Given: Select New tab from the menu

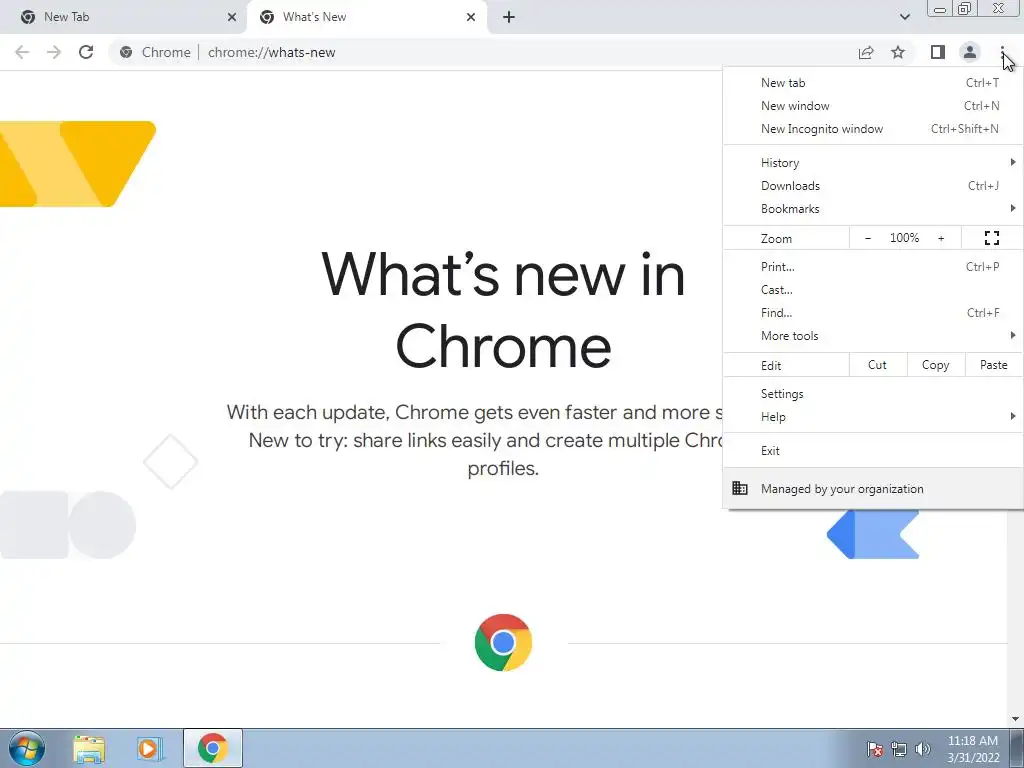Looking at the screenshot, I should pos(873,83).
